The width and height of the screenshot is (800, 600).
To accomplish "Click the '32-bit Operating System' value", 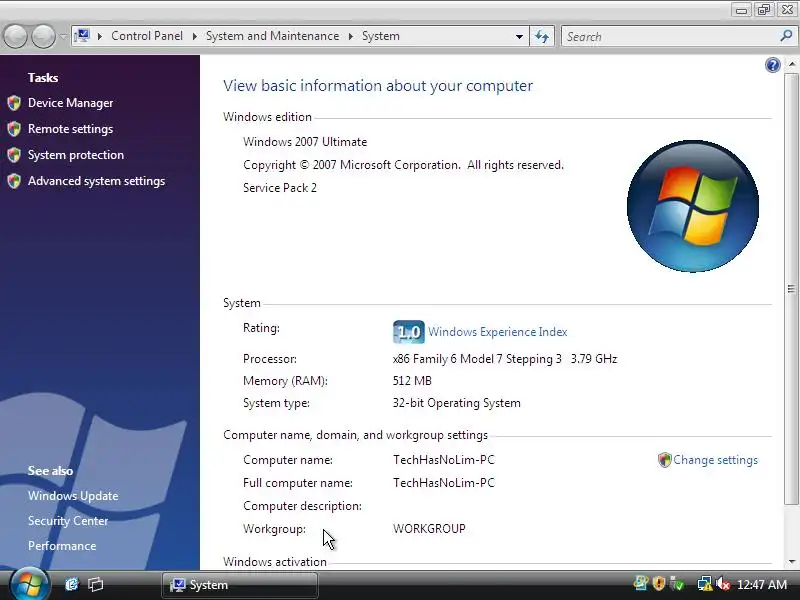I will [457, 403].
